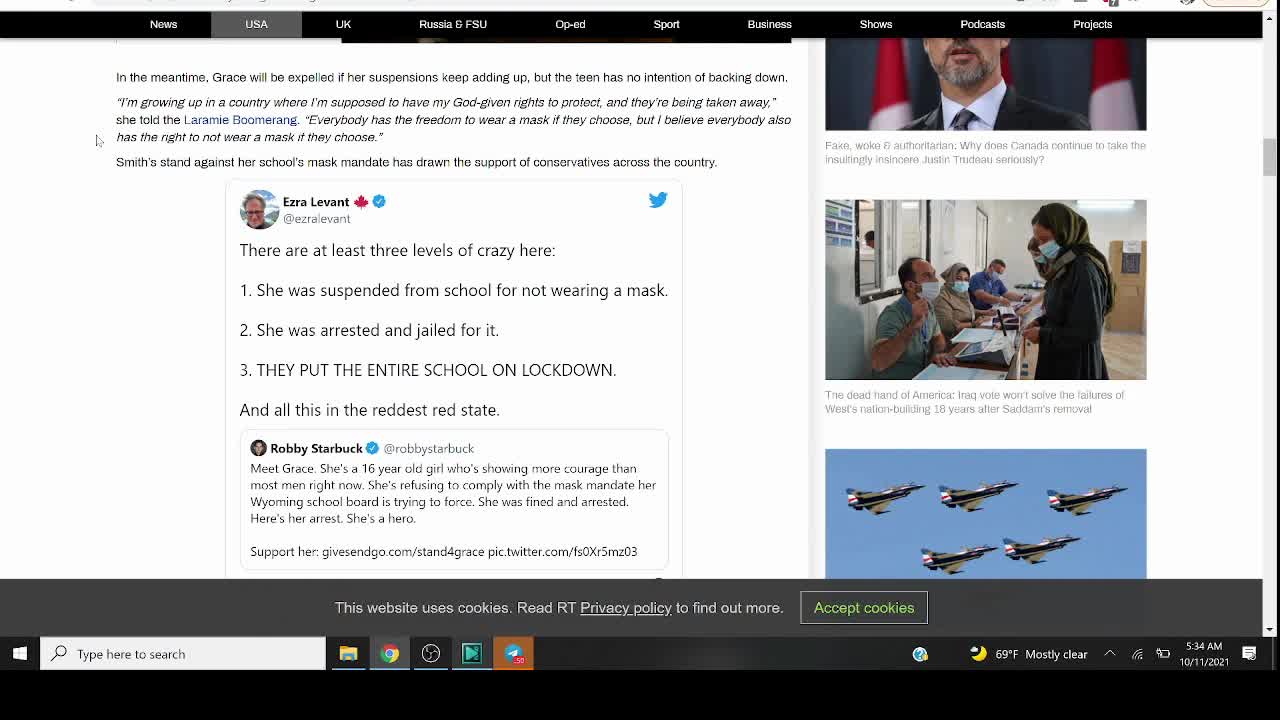Open the Shows section
This screenshot has width=1280, height=720.
875,24
